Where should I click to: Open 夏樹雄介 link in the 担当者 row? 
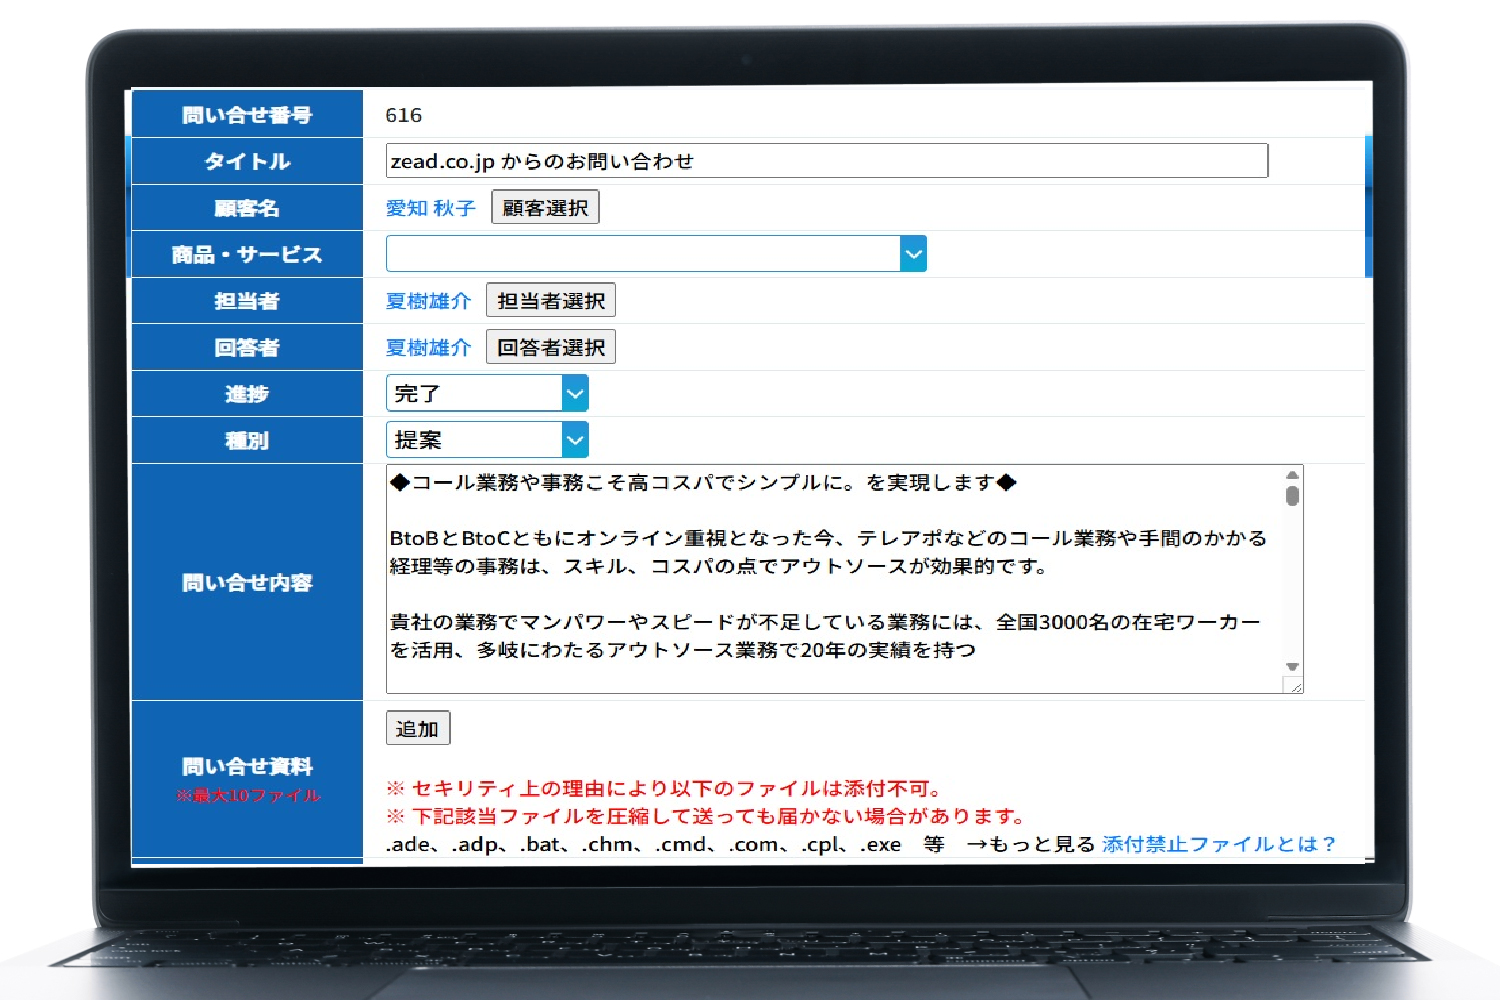coord(428,301)
